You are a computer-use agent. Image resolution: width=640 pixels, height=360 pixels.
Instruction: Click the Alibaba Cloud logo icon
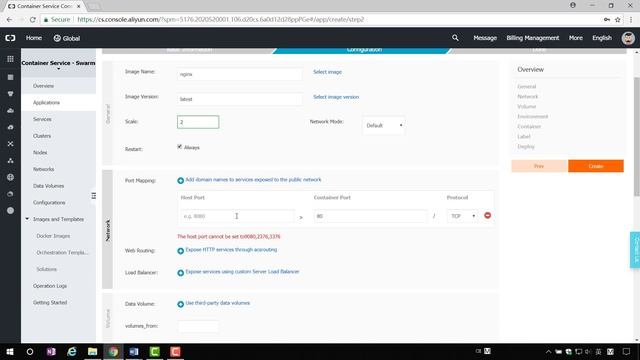[10, 38]
